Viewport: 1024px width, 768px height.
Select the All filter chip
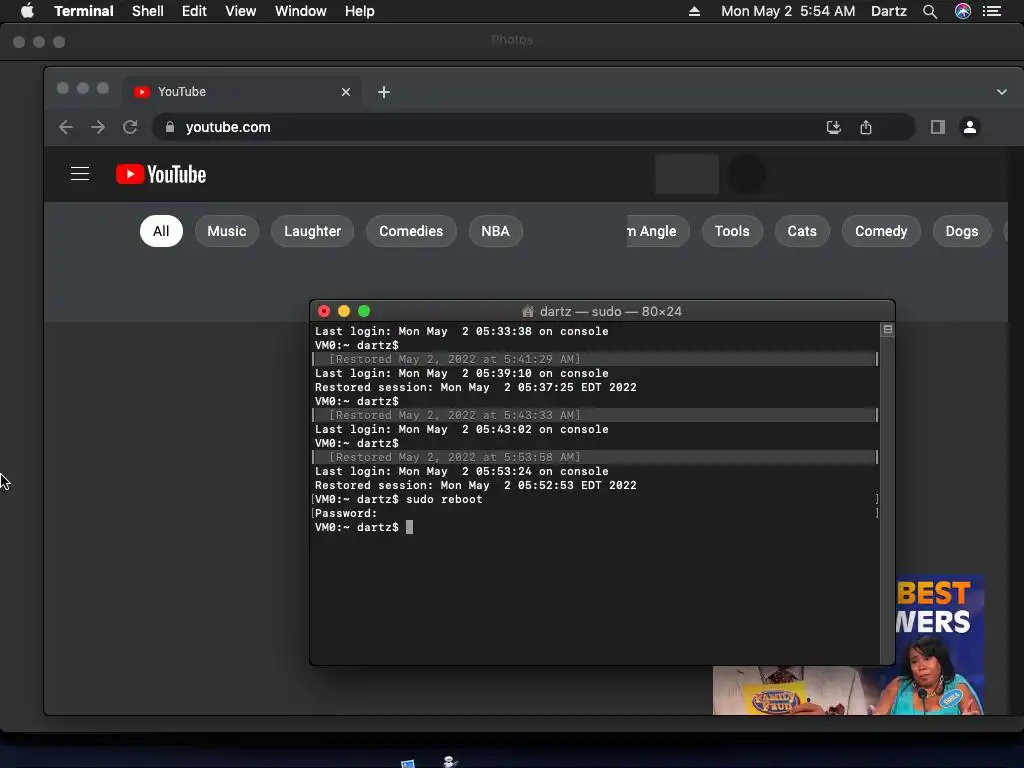click(161, 231)
